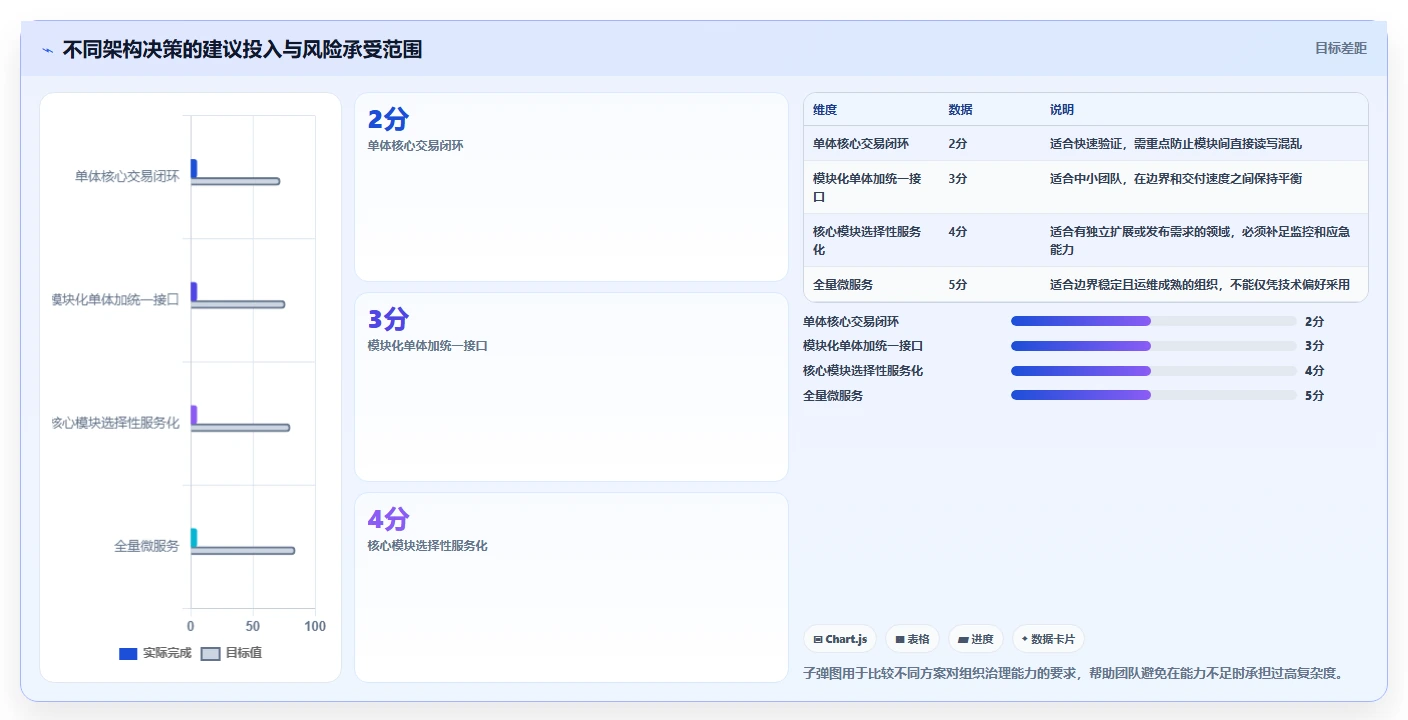Viewport: 1408px width, 720px height.
Task: Click the progress bar for 模块化单体加统一接口
Action: point(1153,346)
